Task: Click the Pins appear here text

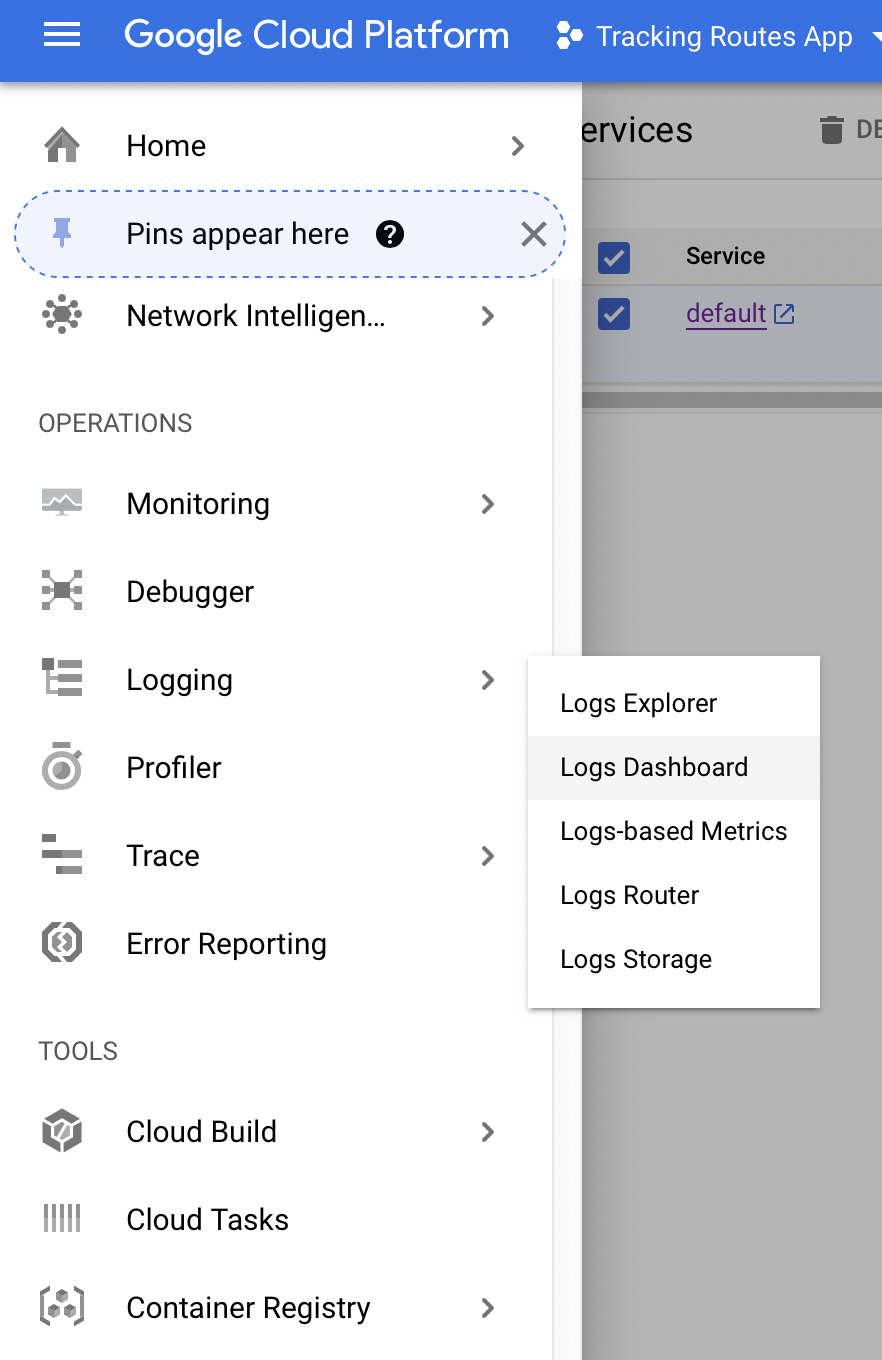Action: tap(238, 234)
